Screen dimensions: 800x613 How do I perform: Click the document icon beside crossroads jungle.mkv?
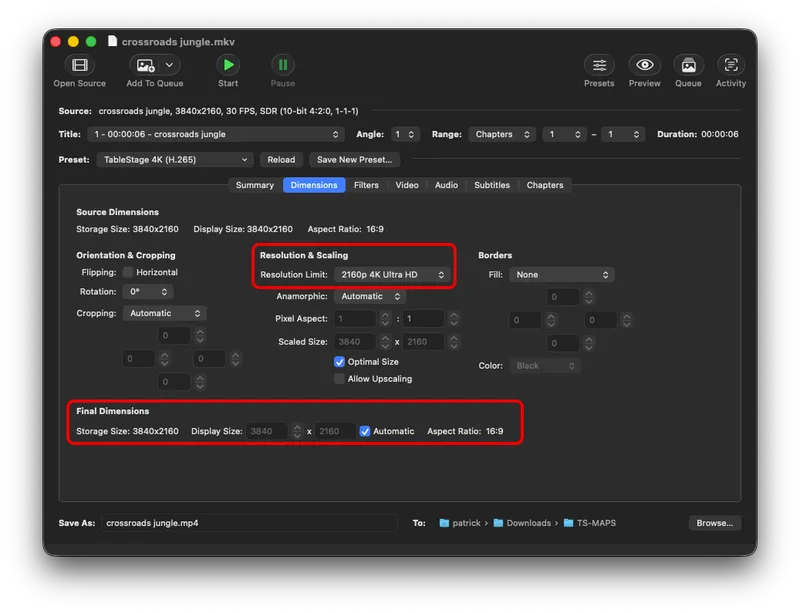112,41
